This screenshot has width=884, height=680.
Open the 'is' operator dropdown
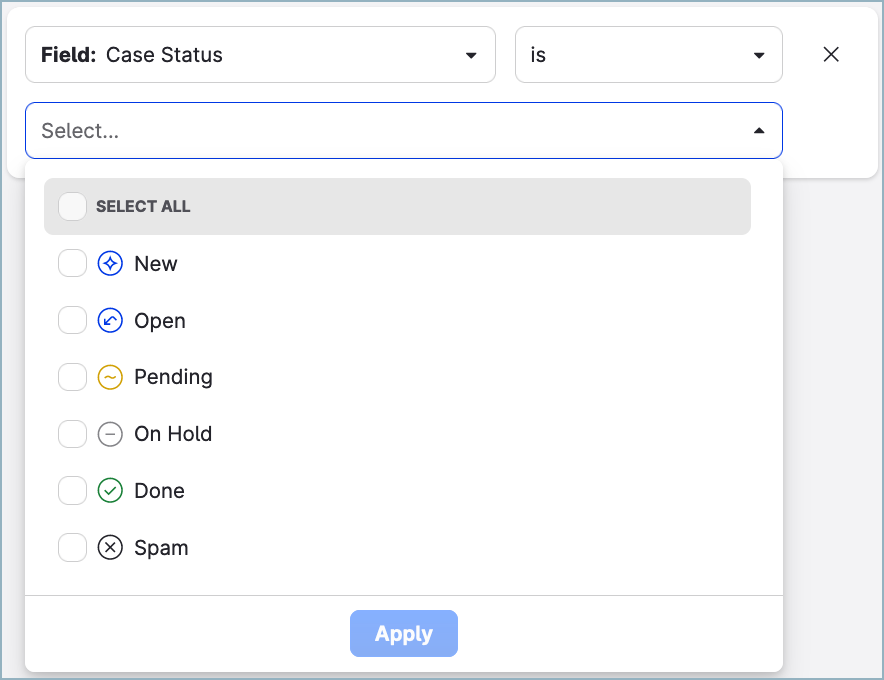click(x=648, y=55)
